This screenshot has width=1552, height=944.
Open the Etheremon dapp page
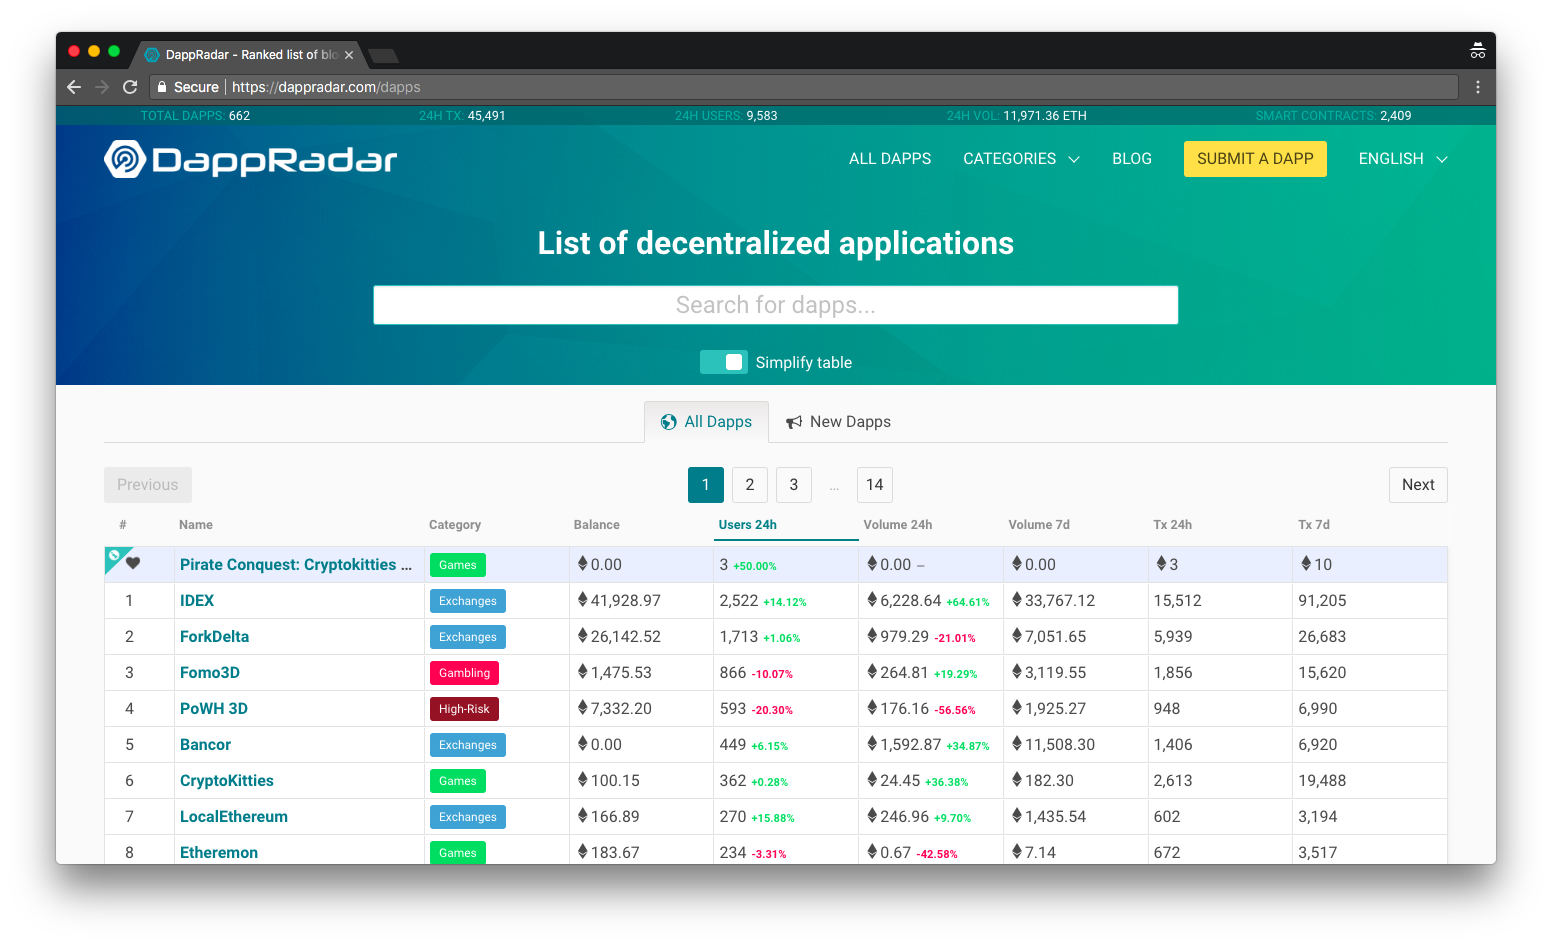pos(219,853)
